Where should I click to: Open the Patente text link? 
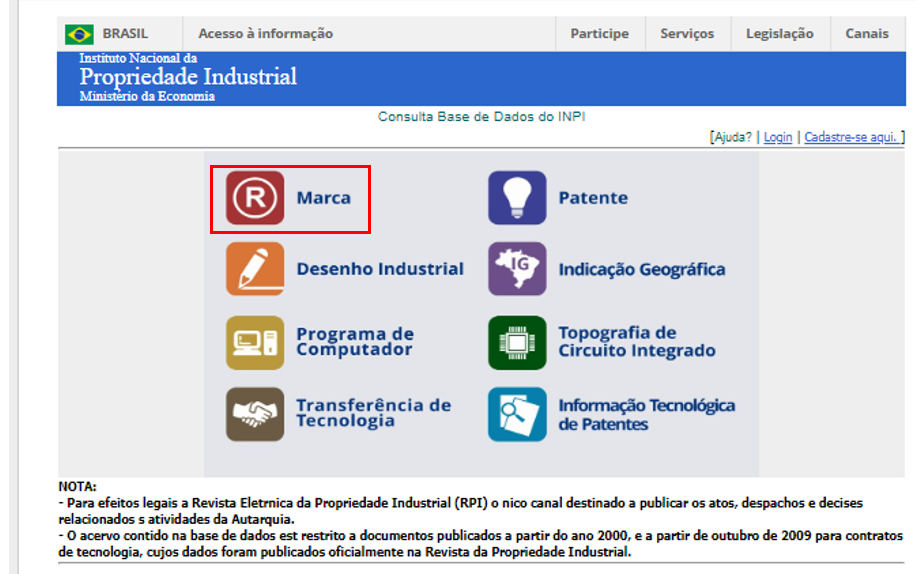(x=593, y=198)
